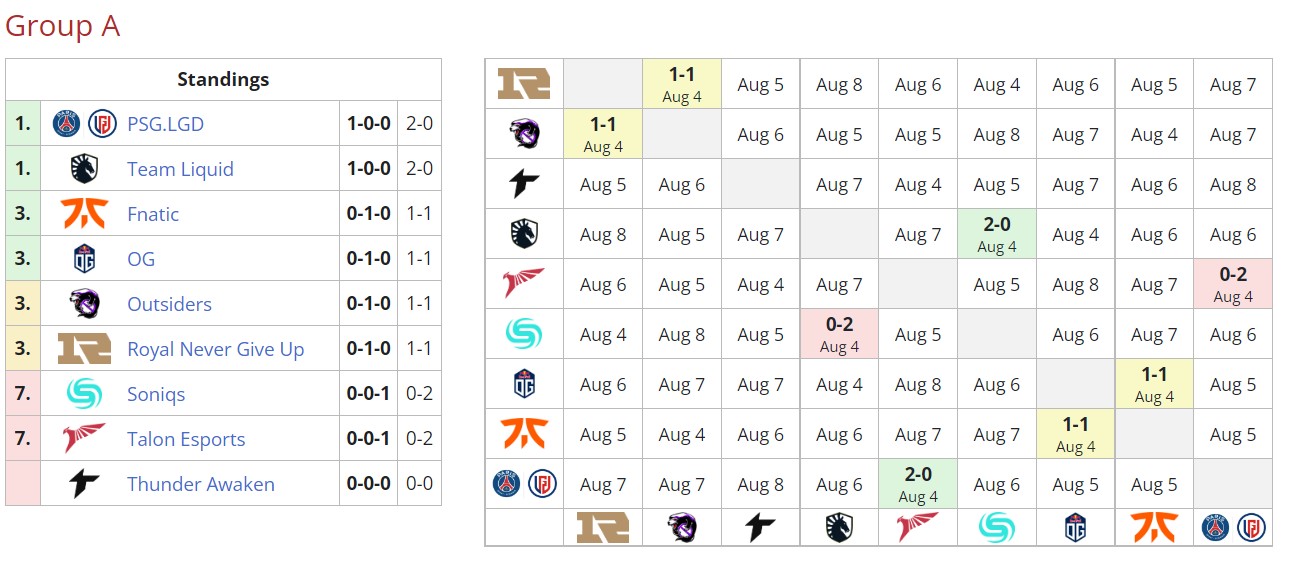The width and height of the screenshot is (1307, 561).
Task: Click the Soniqs logo in the grid's bottom row
Action: click(x=997, y=527)
